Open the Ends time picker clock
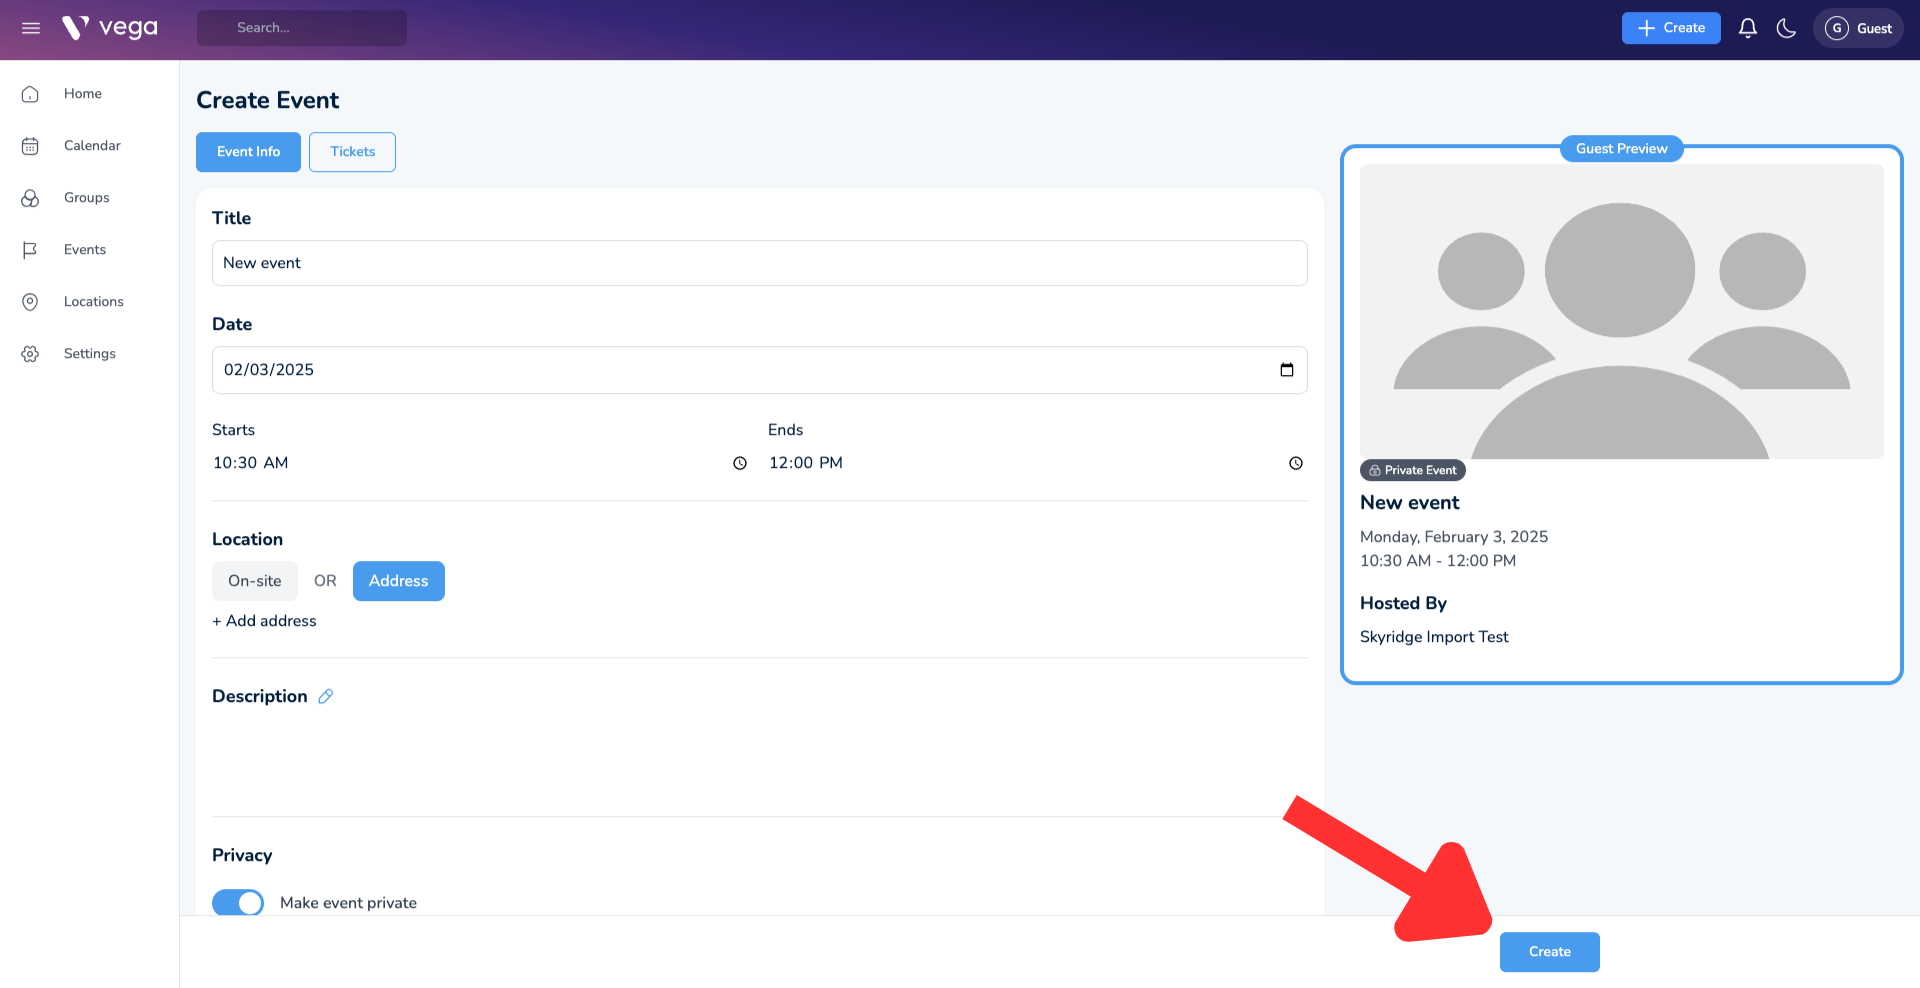 pos(1295,463)
